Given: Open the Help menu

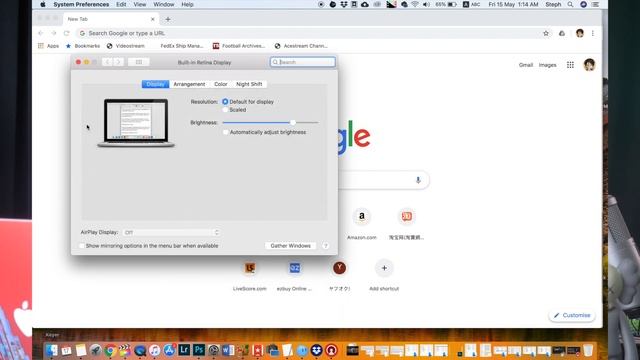Looking at the screenshot, I should coord(187,4).
